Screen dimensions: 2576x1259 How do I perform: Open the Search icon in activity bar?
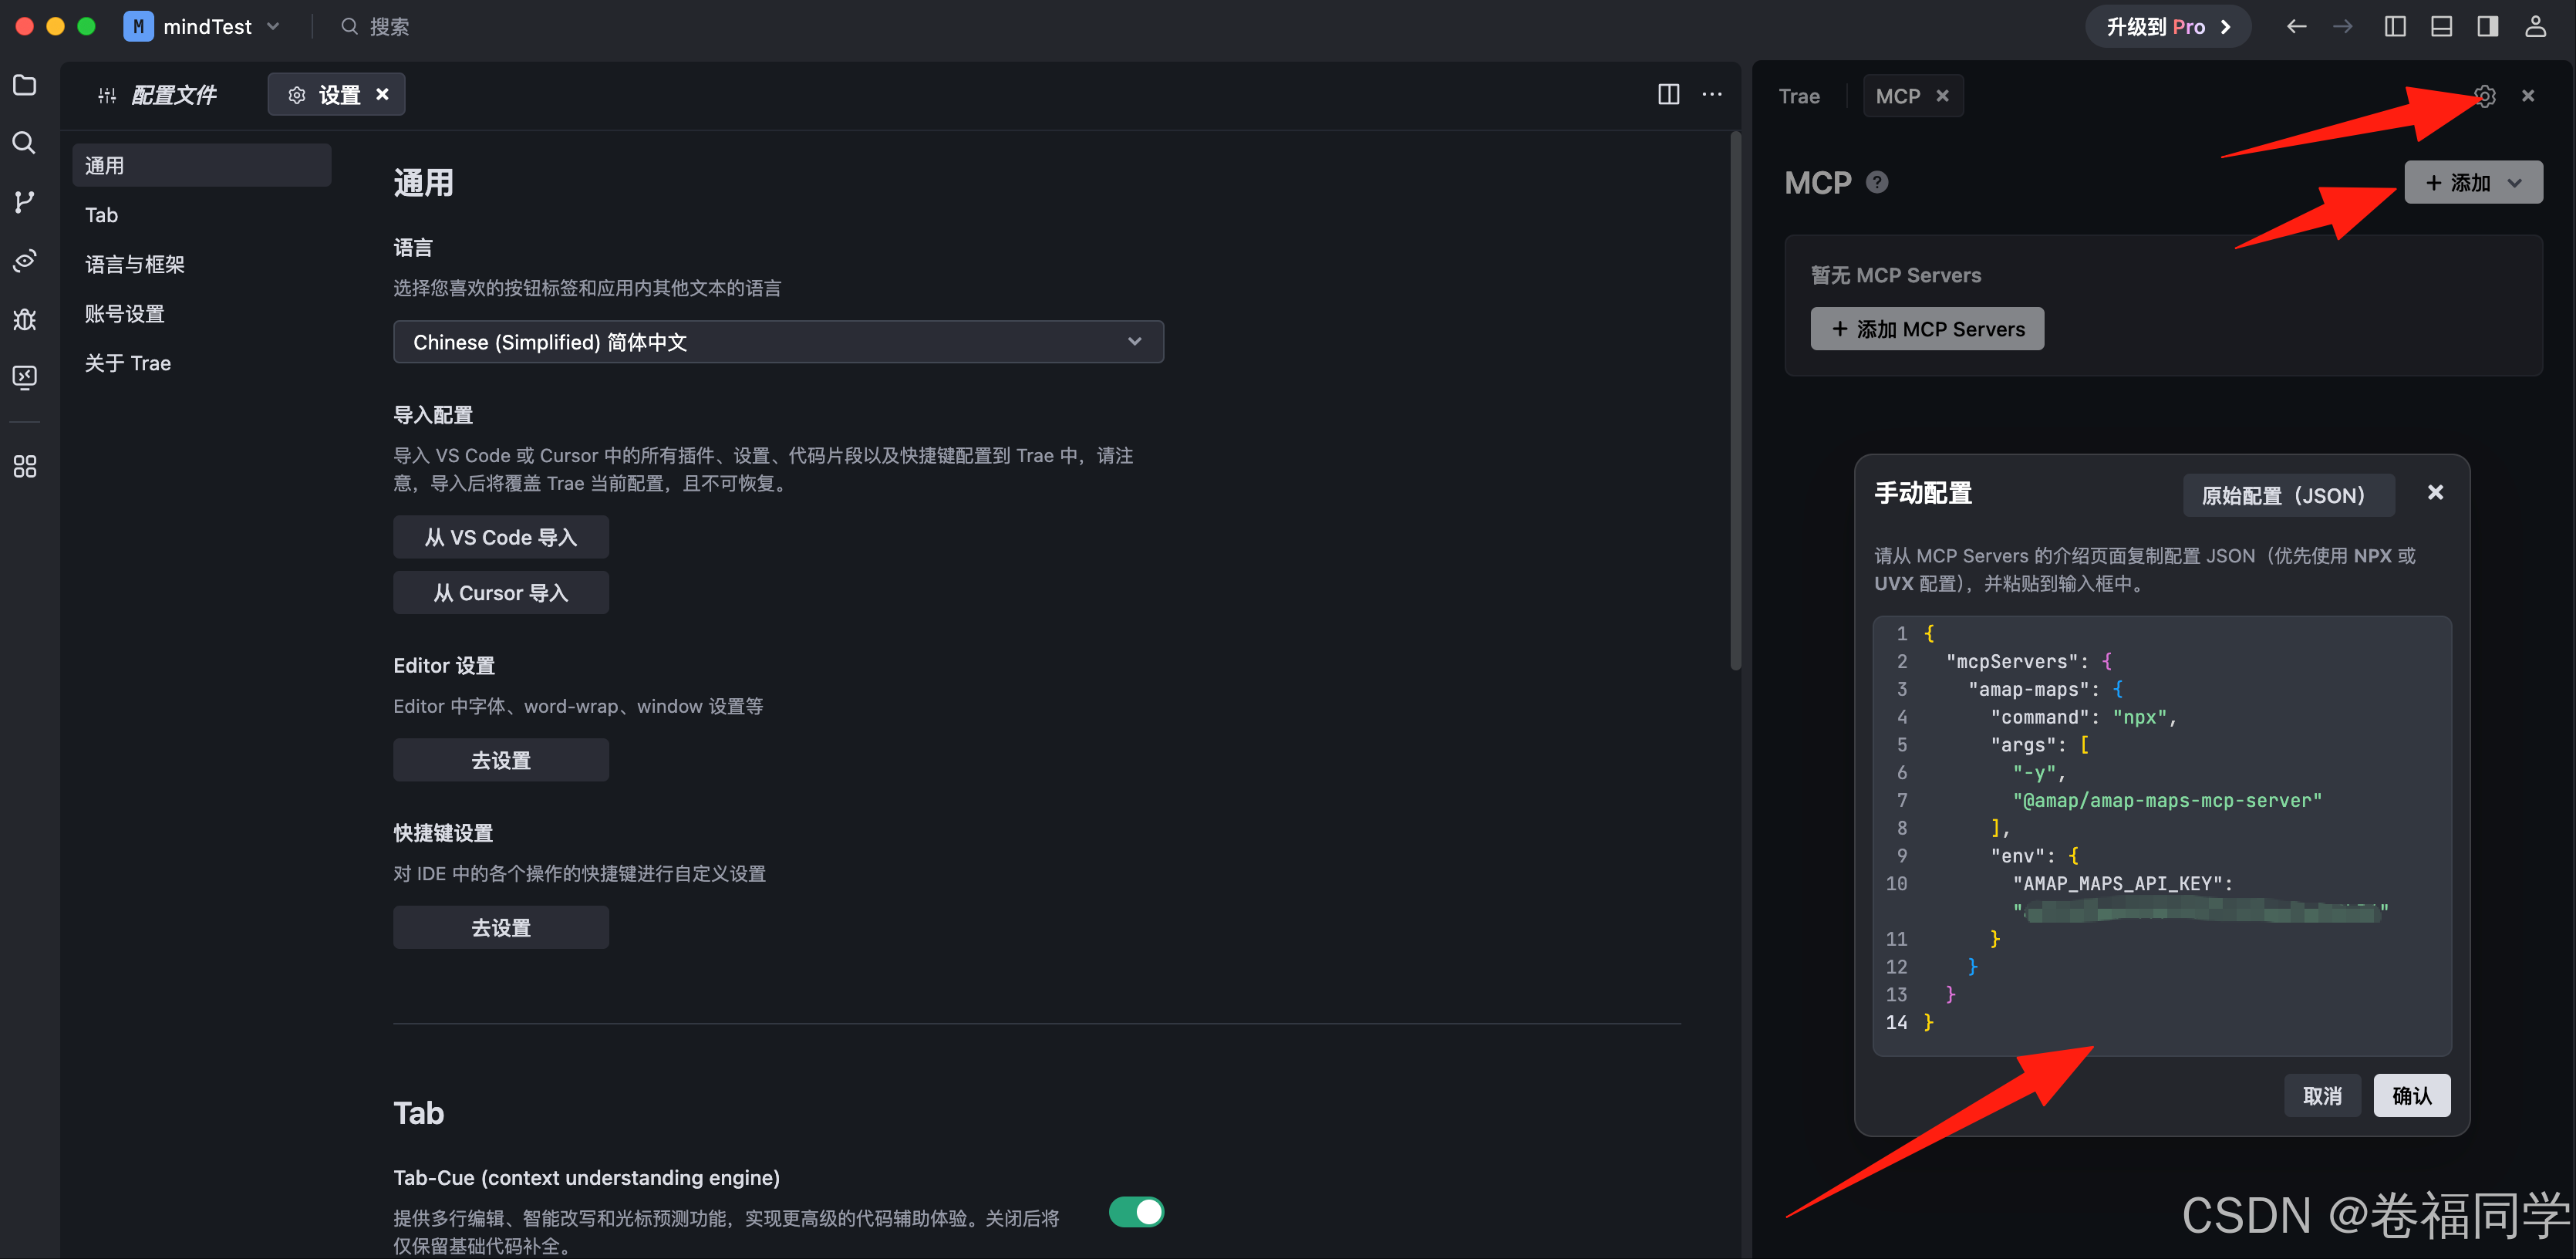coord(25,143)
